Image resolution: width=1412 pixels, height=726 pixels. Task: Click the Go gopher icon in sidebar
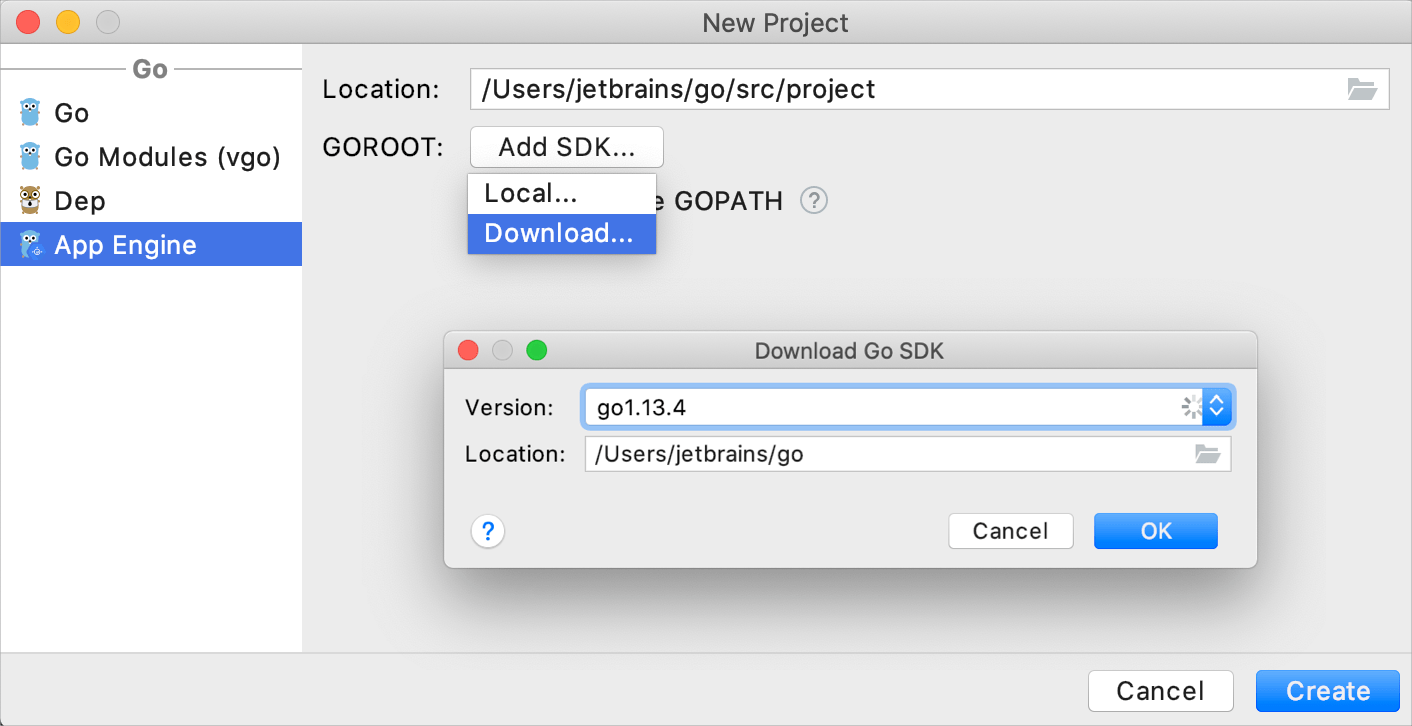pyautogui.click(x=31, y=113)
